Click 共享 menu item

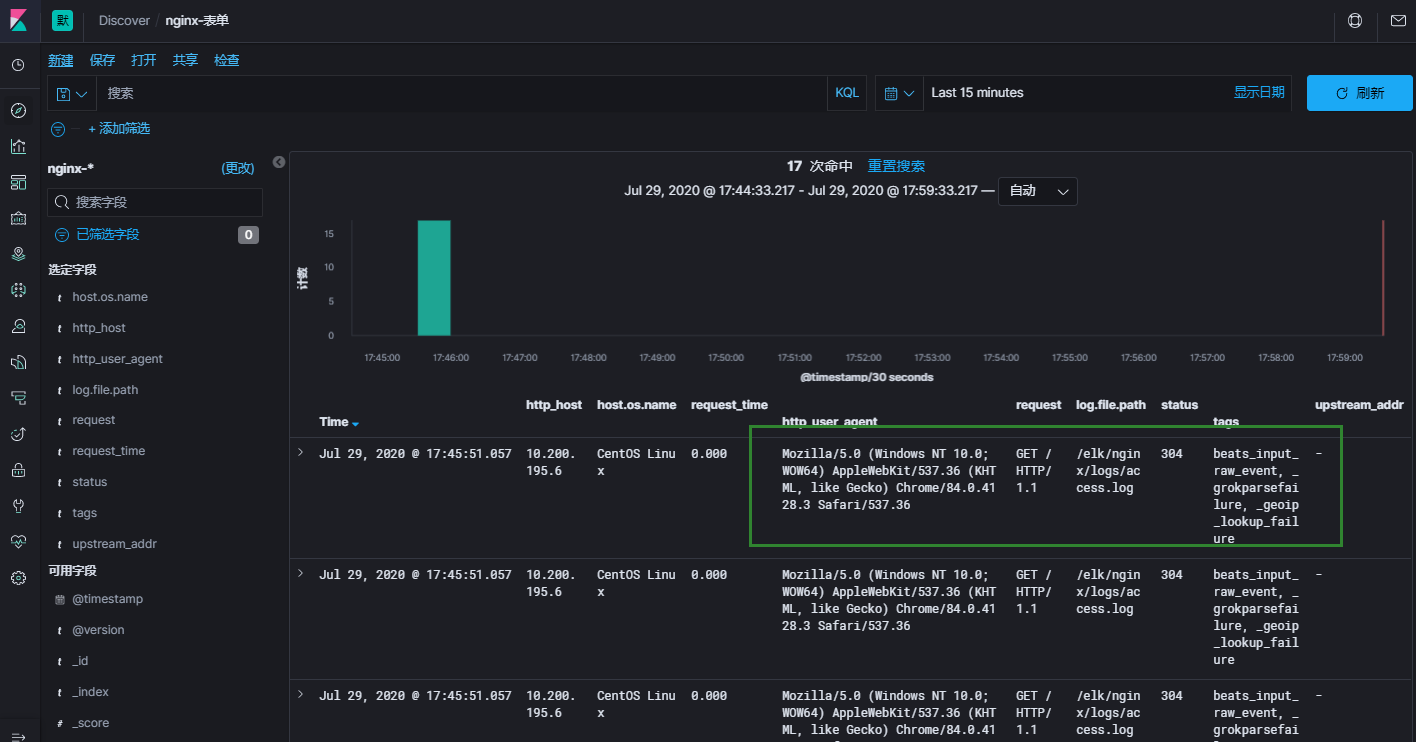[185, 60]
